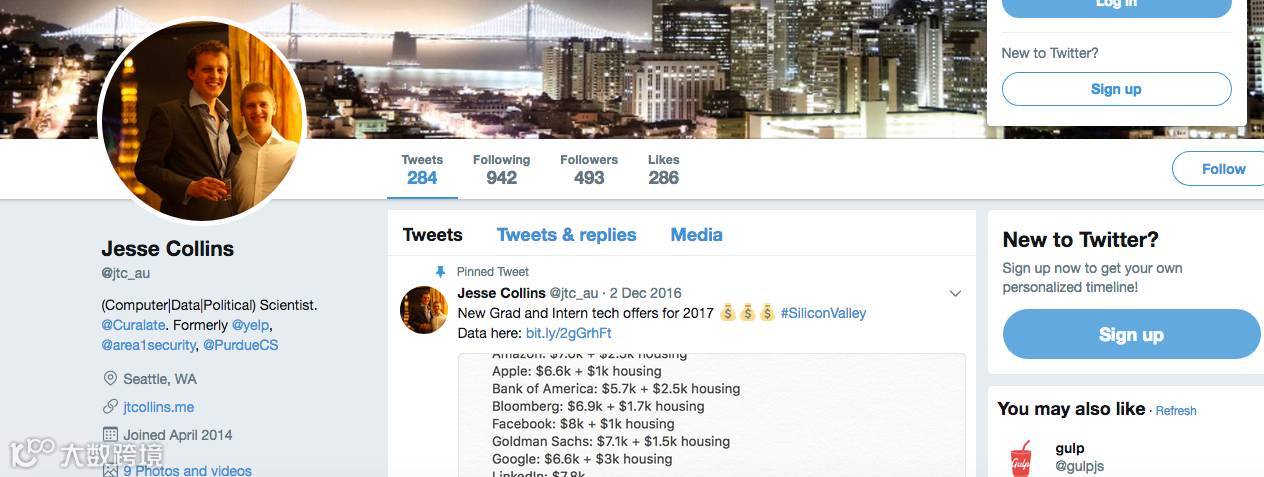Open Jesse Collins' large profile photo

pos(202,122)
